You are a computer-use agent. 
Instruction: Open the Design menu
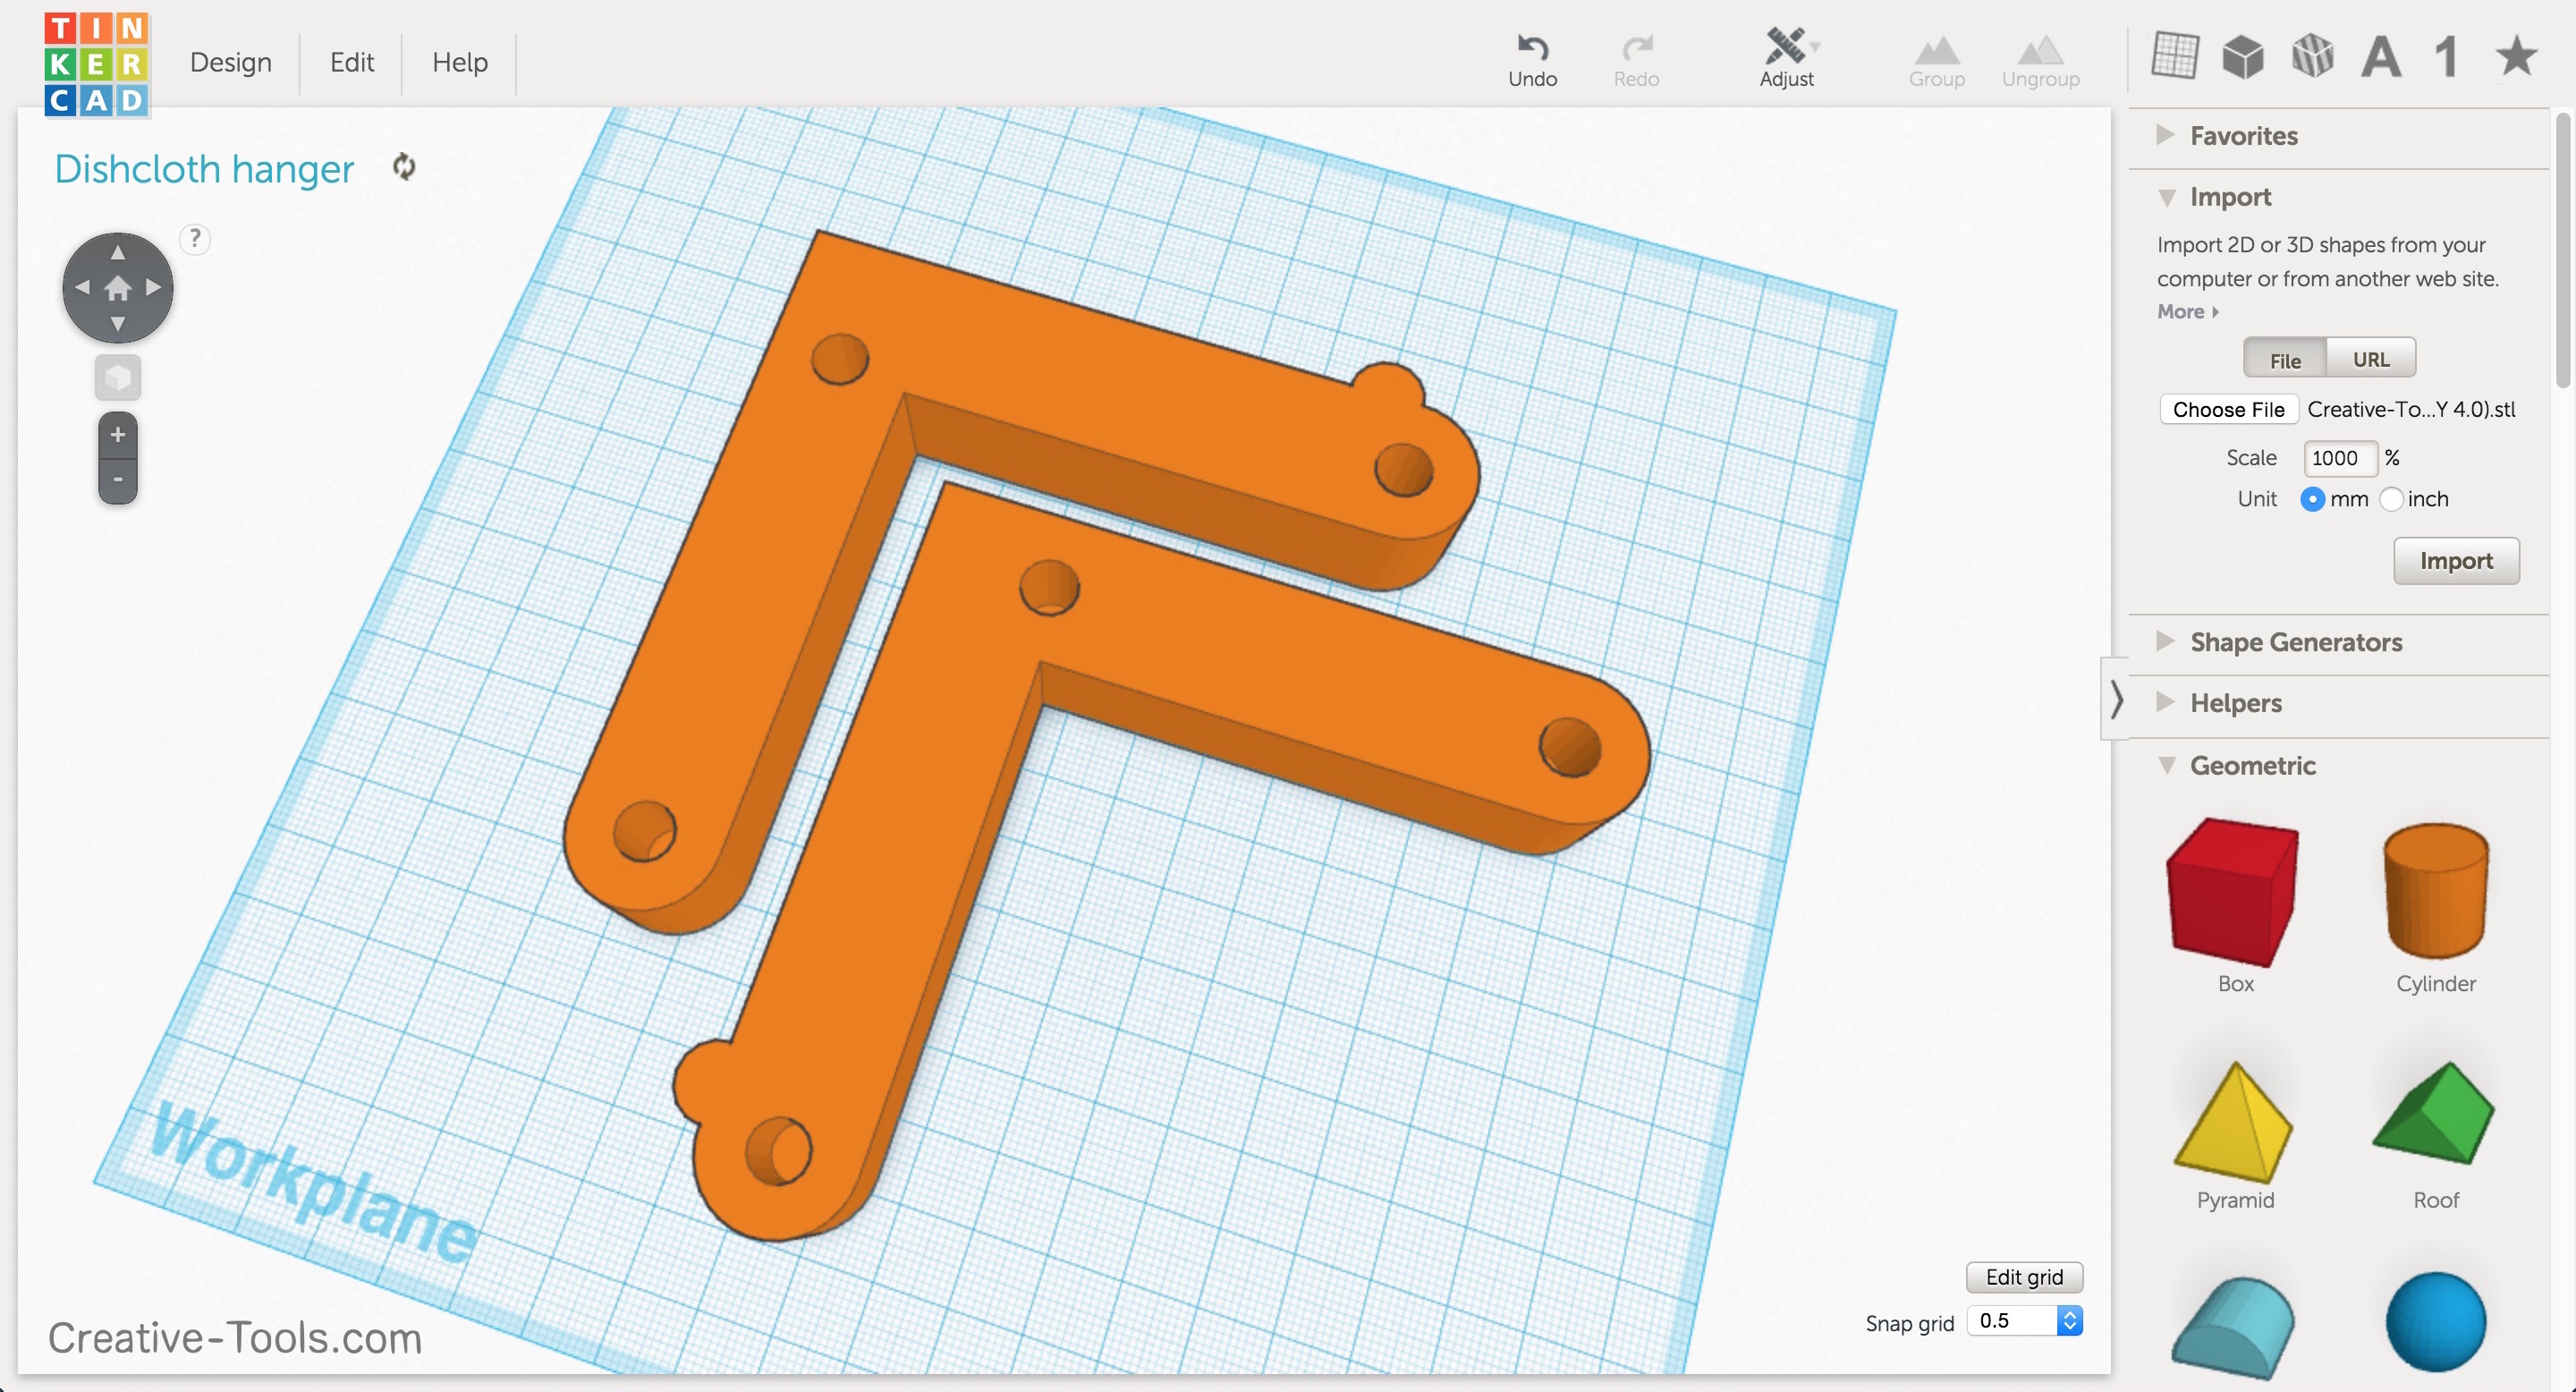pyautogui.click(x=231, y=62)
